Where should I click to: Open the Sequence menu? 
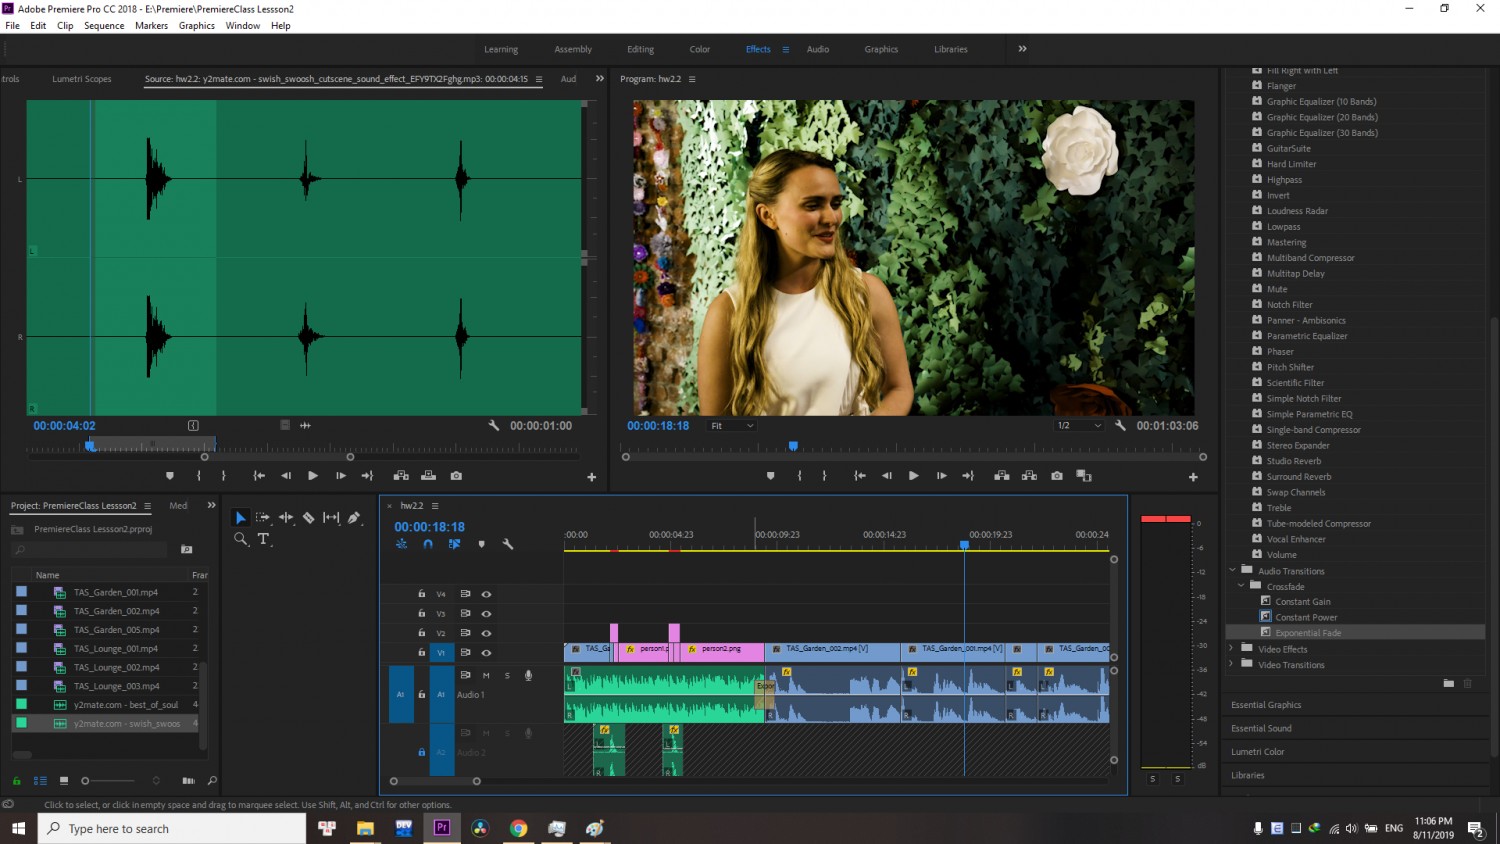pyautogui.click(x=104, y=26)
